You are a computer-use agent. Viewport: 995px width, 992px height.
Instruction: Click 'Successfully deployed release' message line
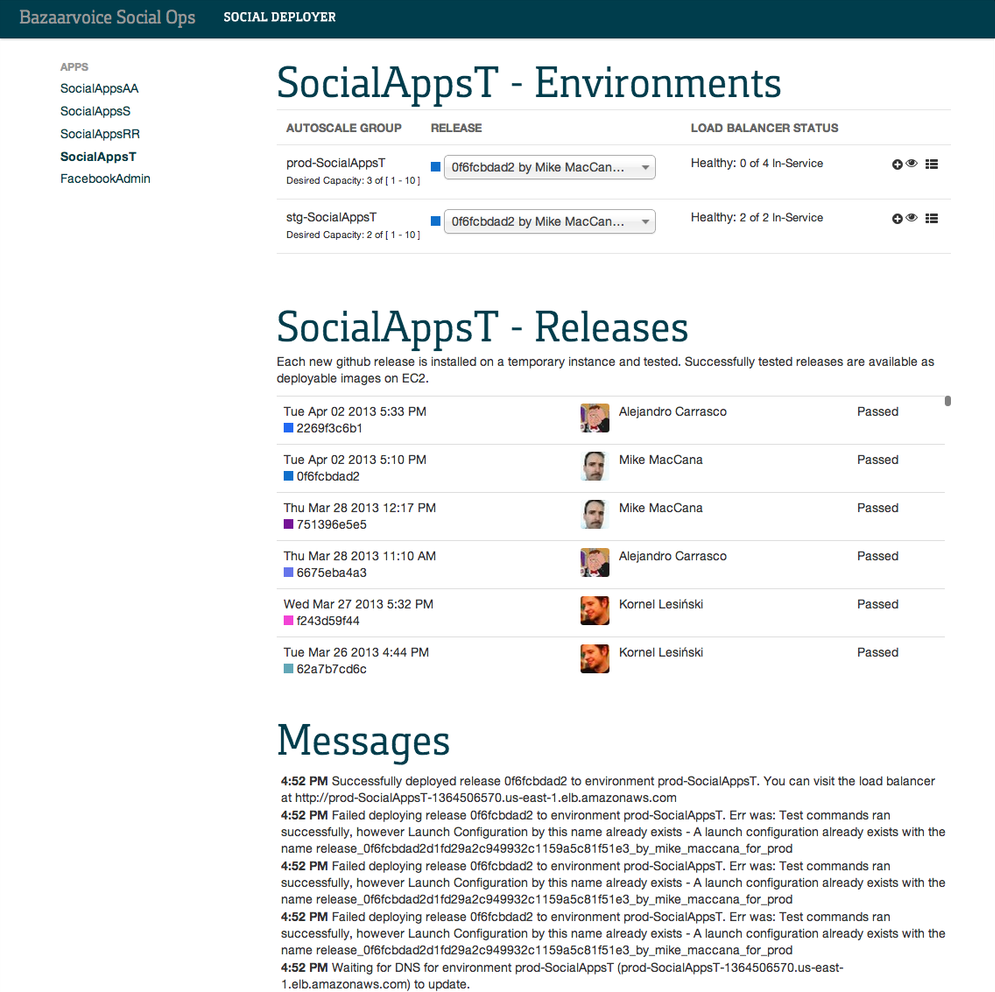(608, 789)
